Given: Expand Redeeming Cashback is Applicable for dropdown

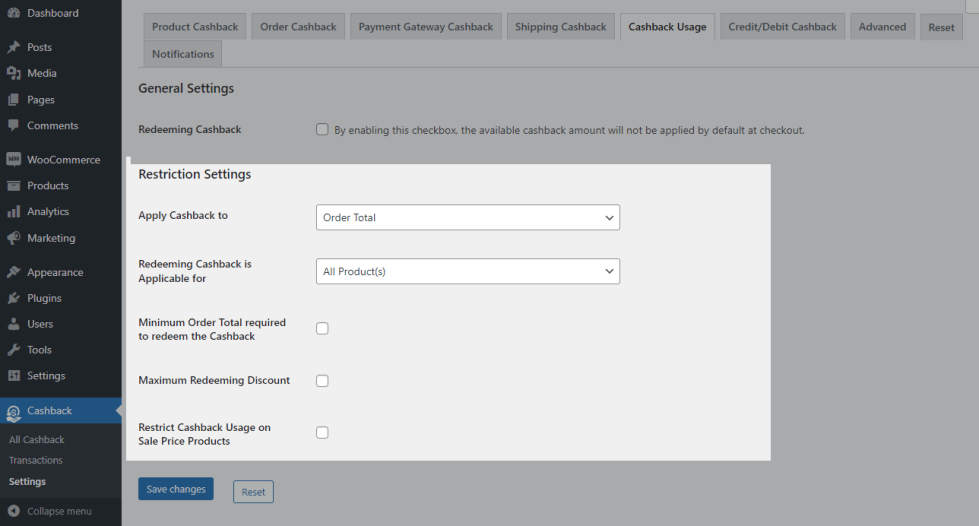Looking at the screenshot, I should [x=467, y=271].
